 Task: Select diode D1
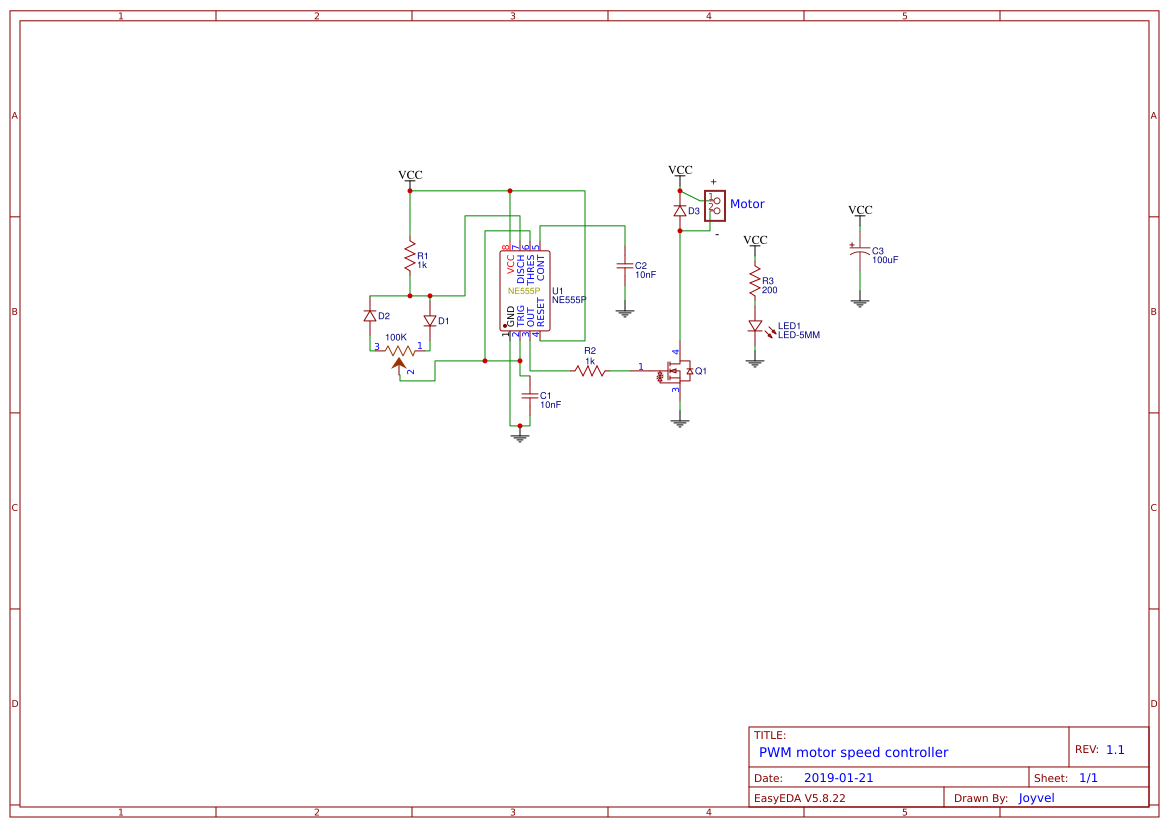coord(431,320)
